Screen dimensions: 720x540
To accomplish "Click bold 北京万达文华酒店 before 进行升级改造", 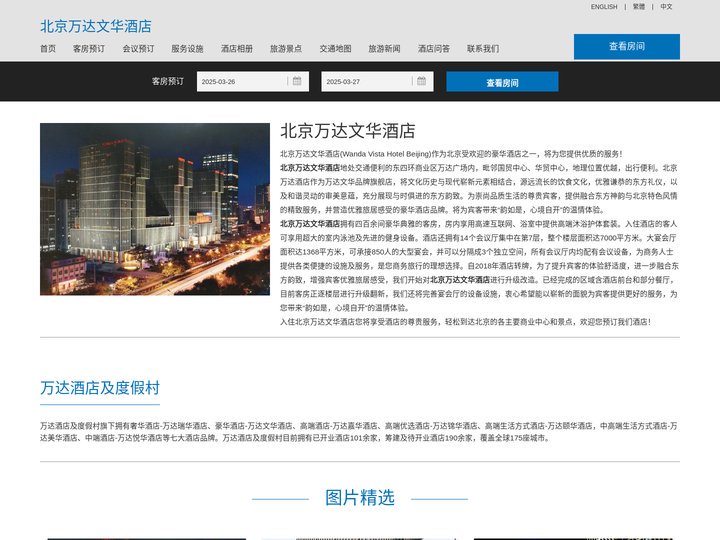I will pyautogui.click(x=460, y=280).
